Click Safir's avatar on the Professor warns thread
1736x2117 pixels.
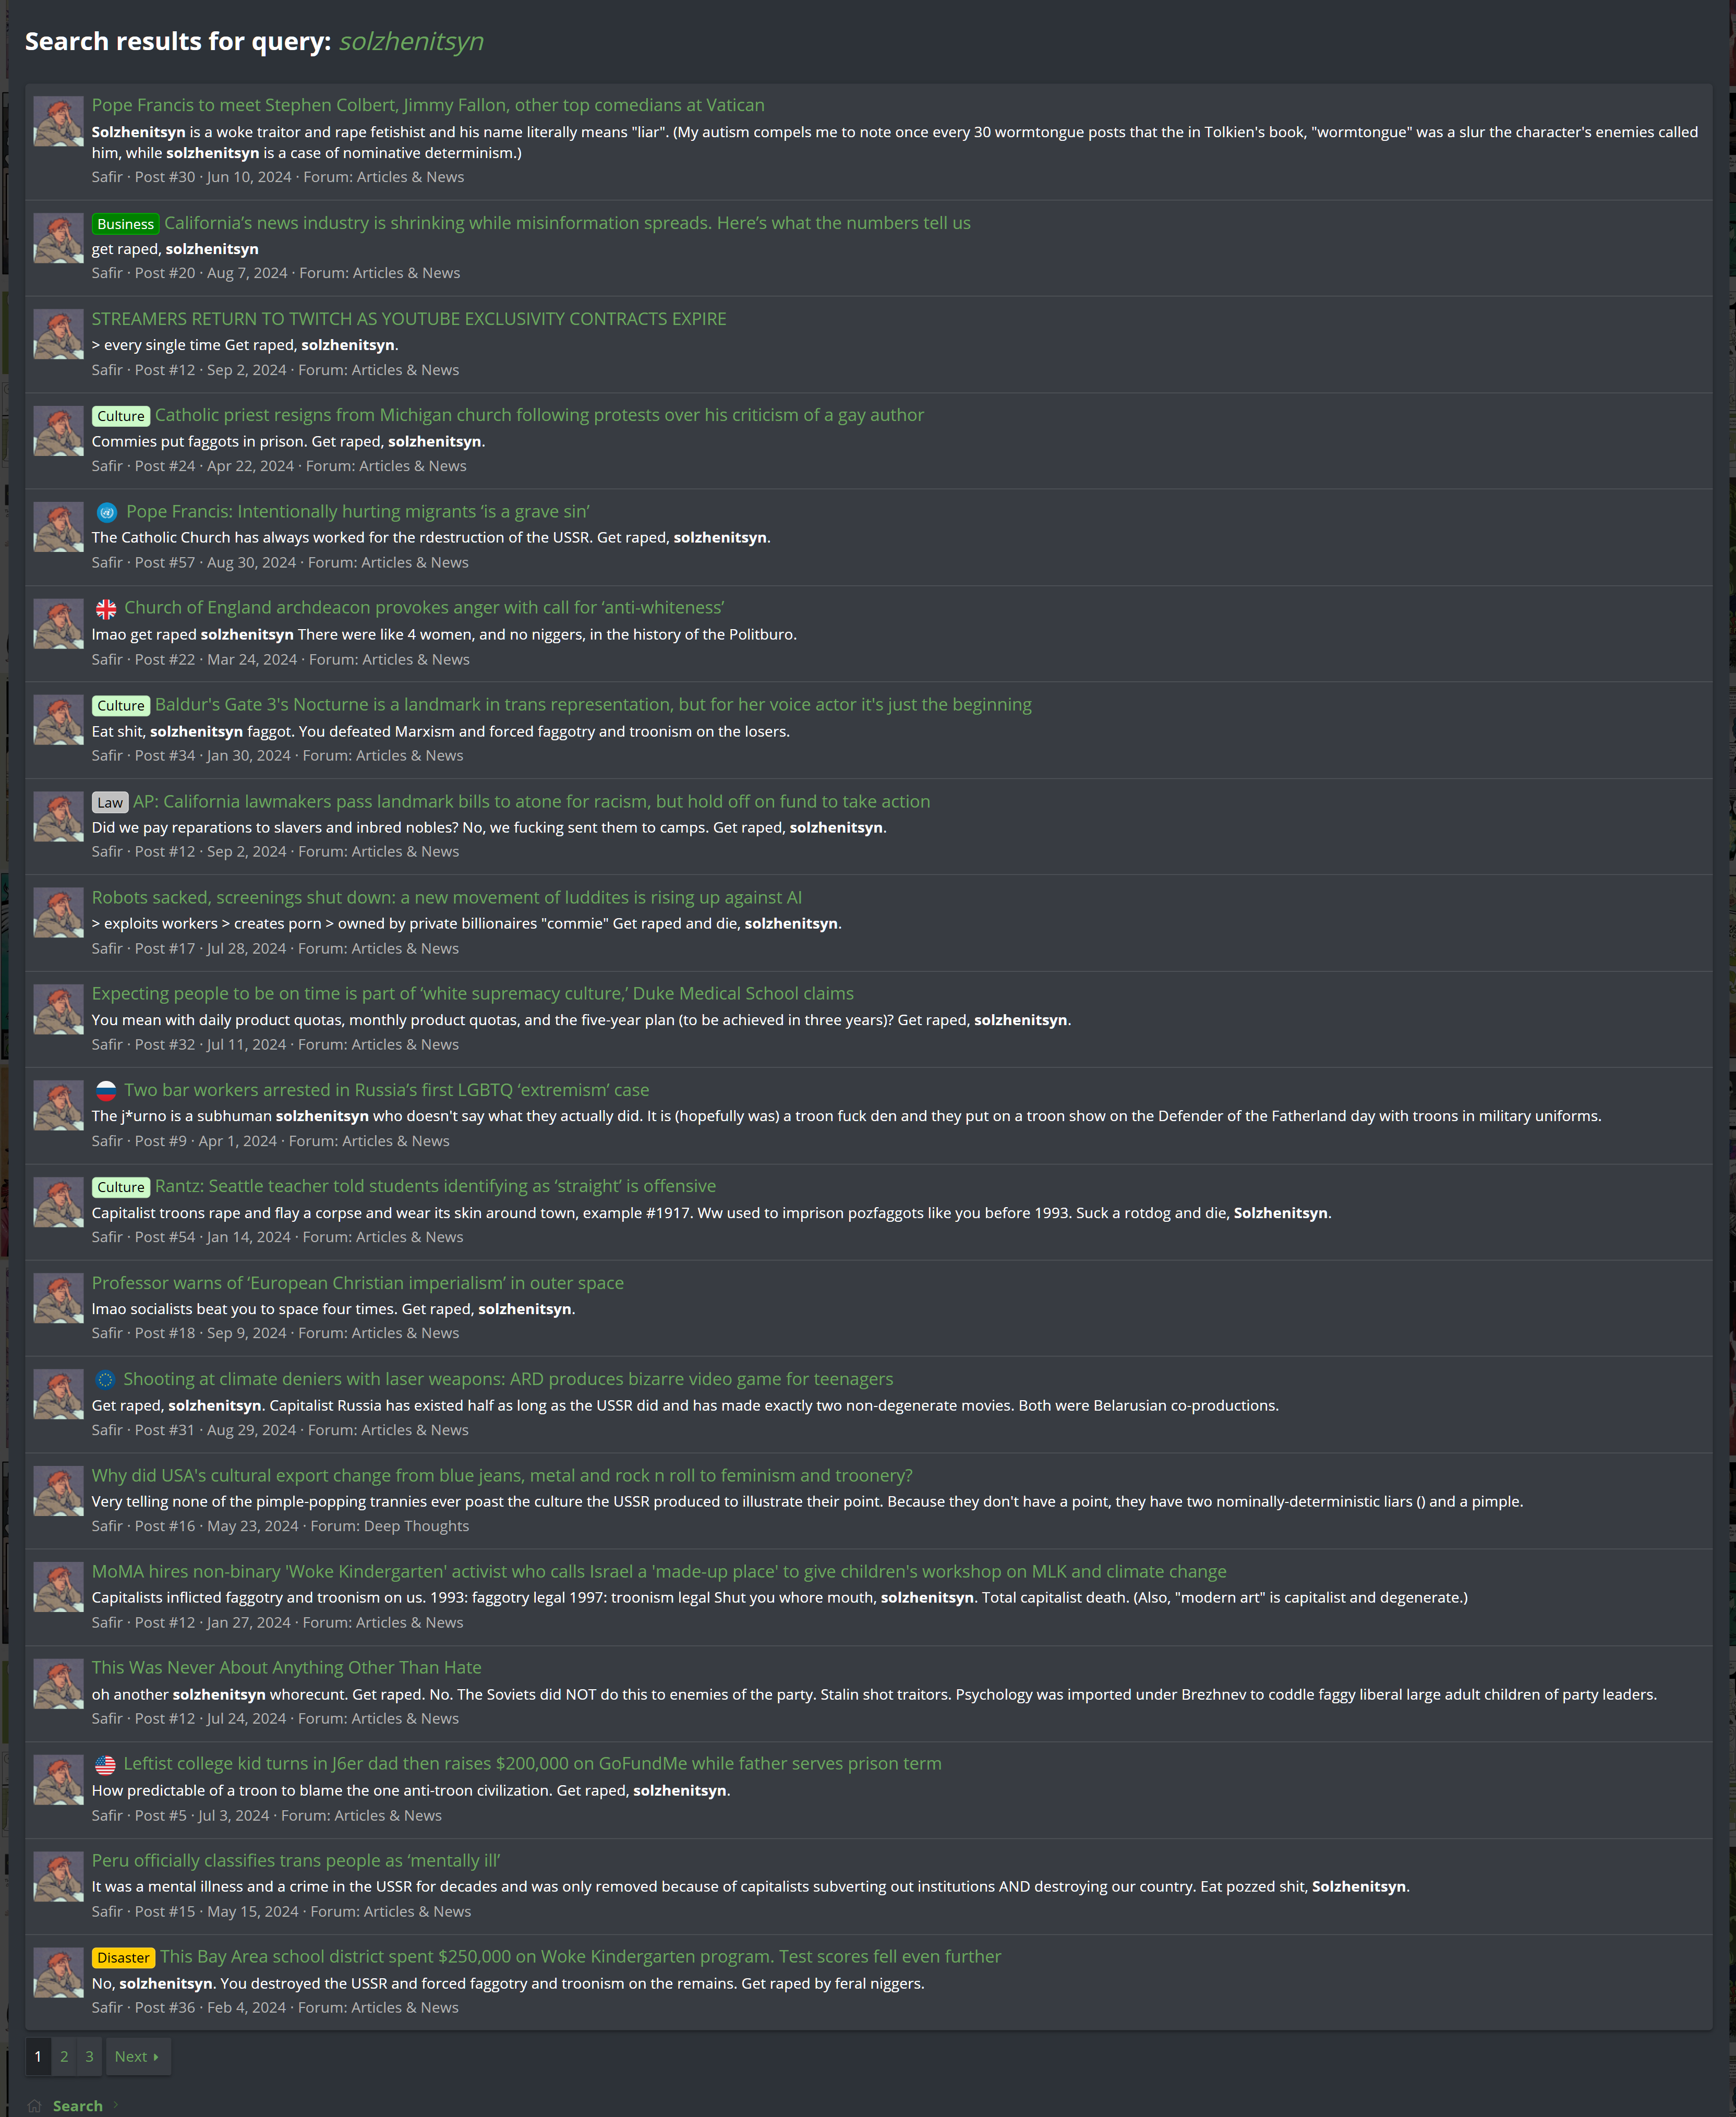(x=58, y=1298)
